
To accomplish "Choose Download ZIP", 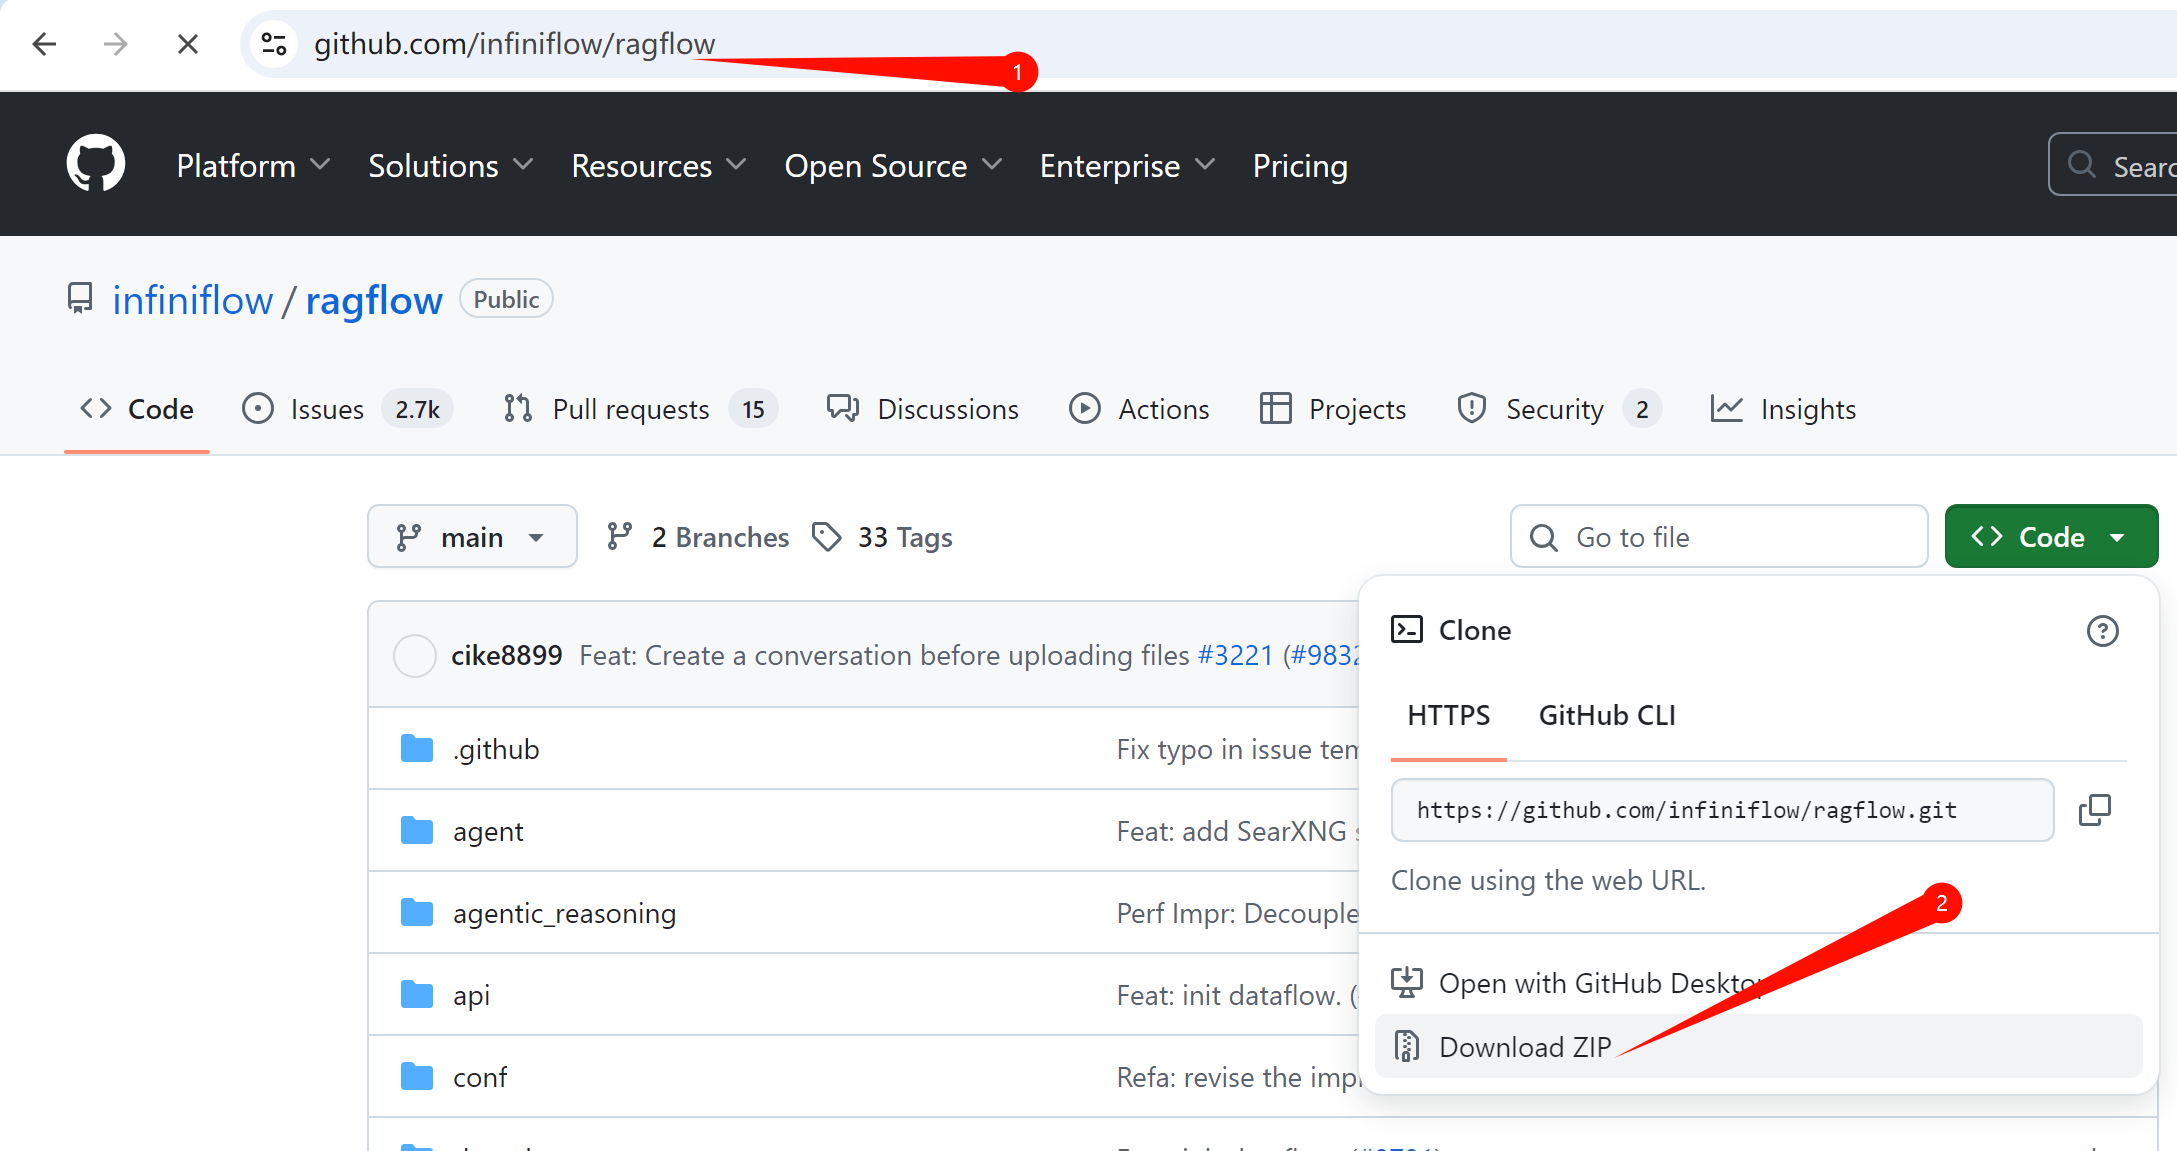I will click(x=1758, y=1047).
